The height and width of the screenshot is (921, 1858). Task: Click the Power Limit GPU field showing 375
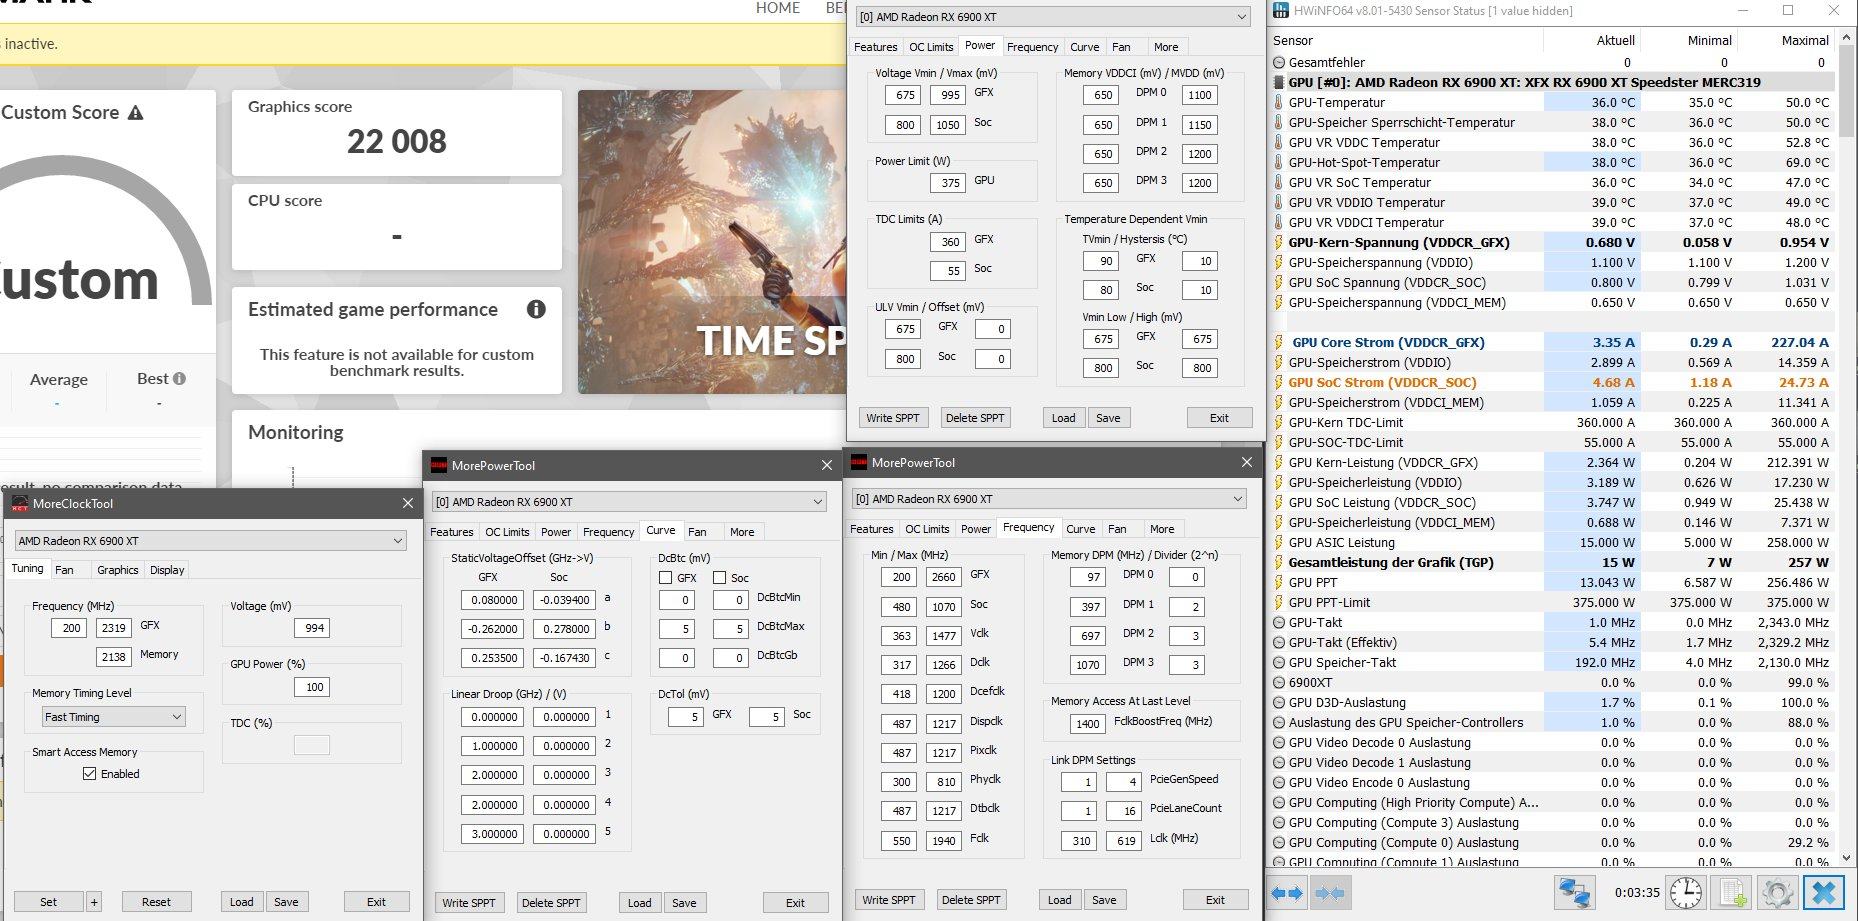(950, 183)
